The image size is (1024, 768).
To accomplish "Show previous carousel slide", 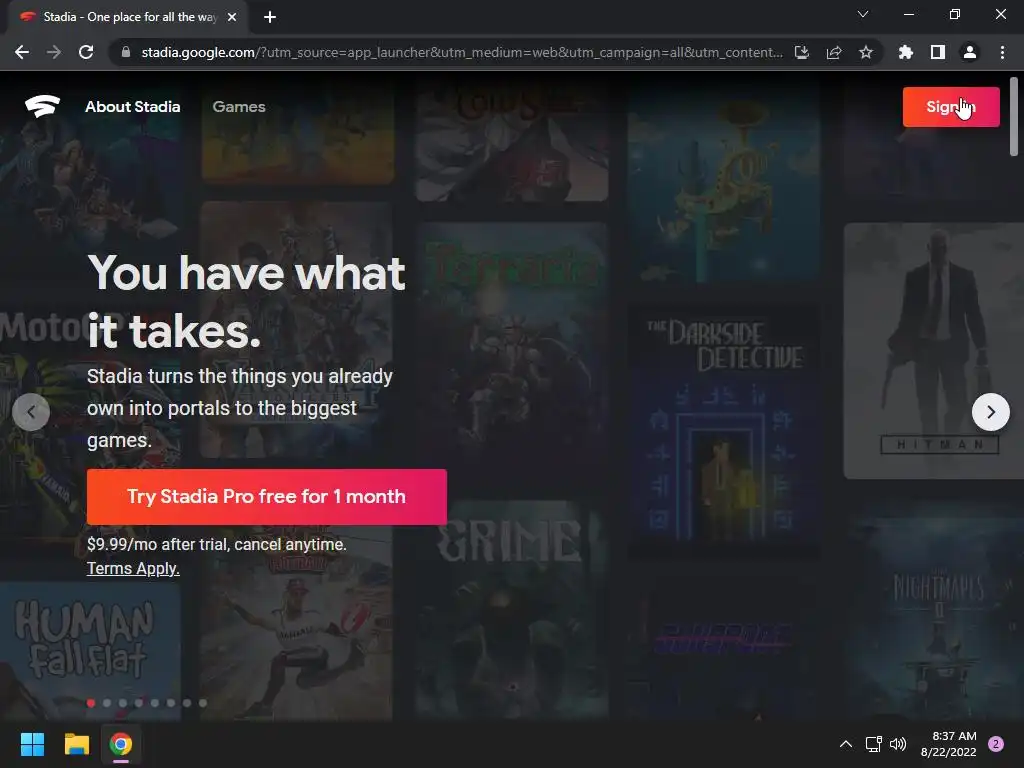I will point(31,412).
